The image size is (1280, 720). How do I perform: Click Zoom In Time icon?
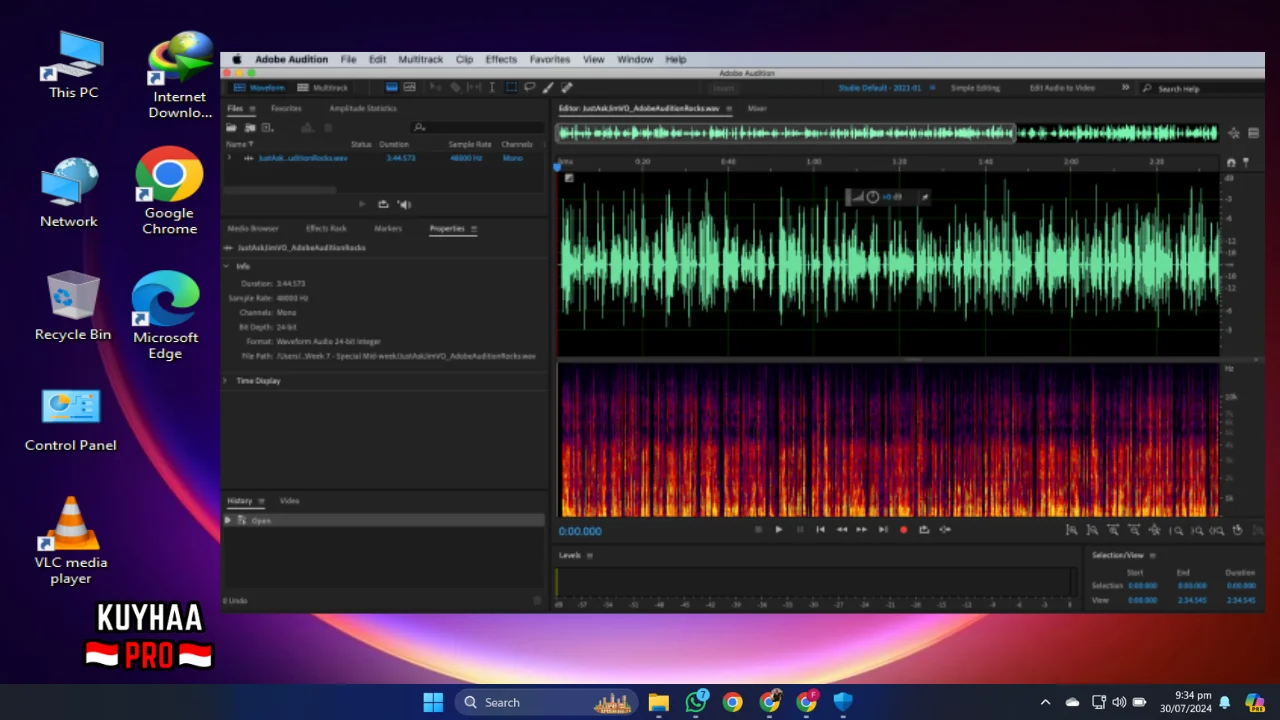(x=1113, y=530)
